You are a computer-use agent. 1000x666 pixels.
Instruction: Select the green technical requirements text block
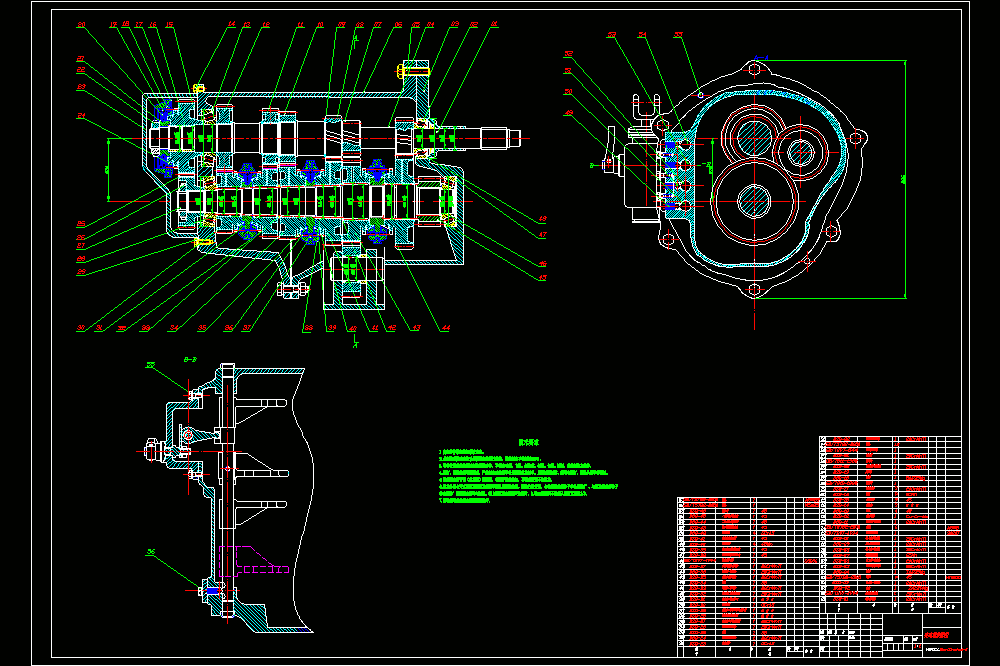pyautogui.click(x=528, y=472)
